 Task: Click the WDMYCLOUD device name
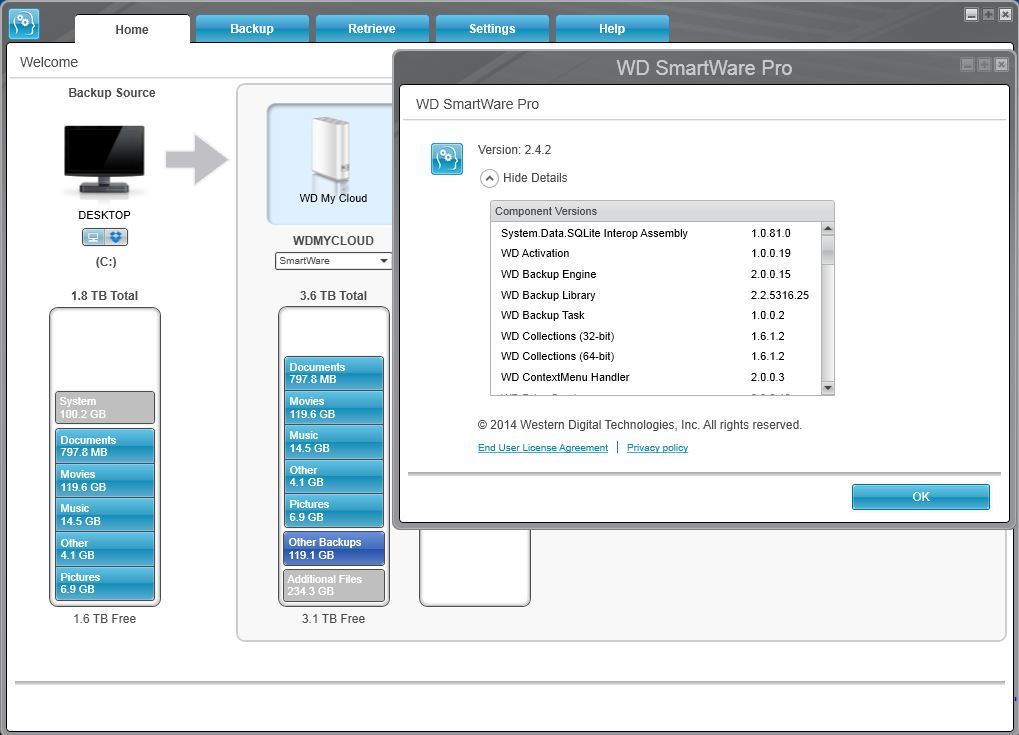(x=333, y=240)
